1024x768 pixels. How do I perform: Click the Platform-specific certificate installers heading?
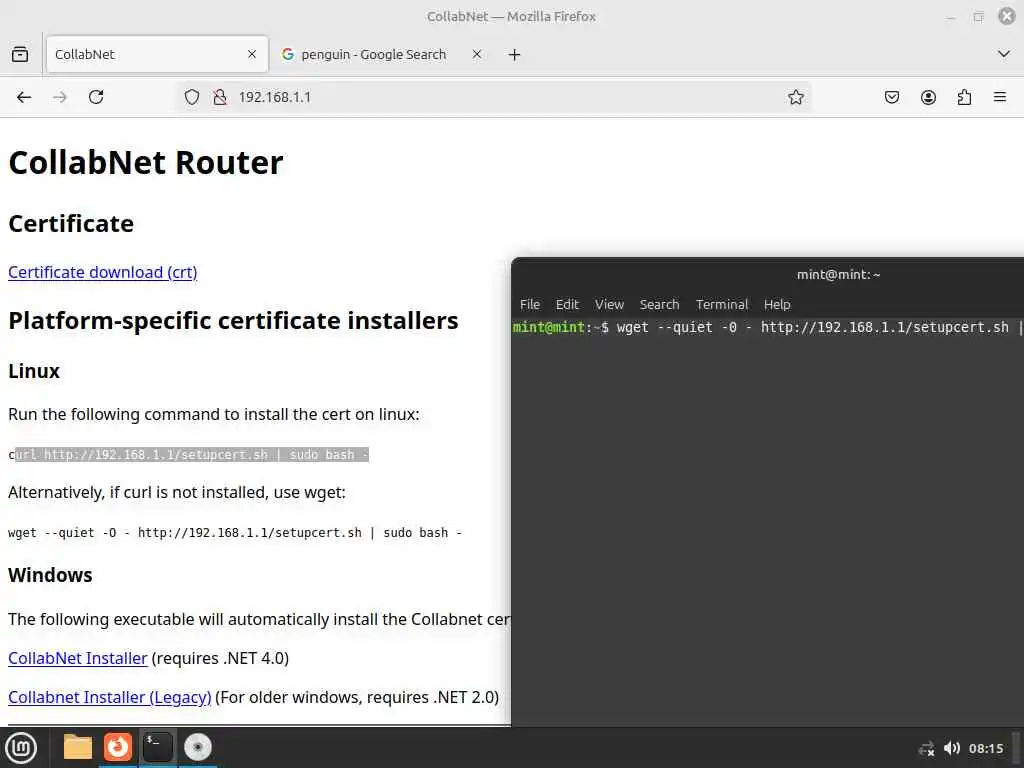(233, 321)
